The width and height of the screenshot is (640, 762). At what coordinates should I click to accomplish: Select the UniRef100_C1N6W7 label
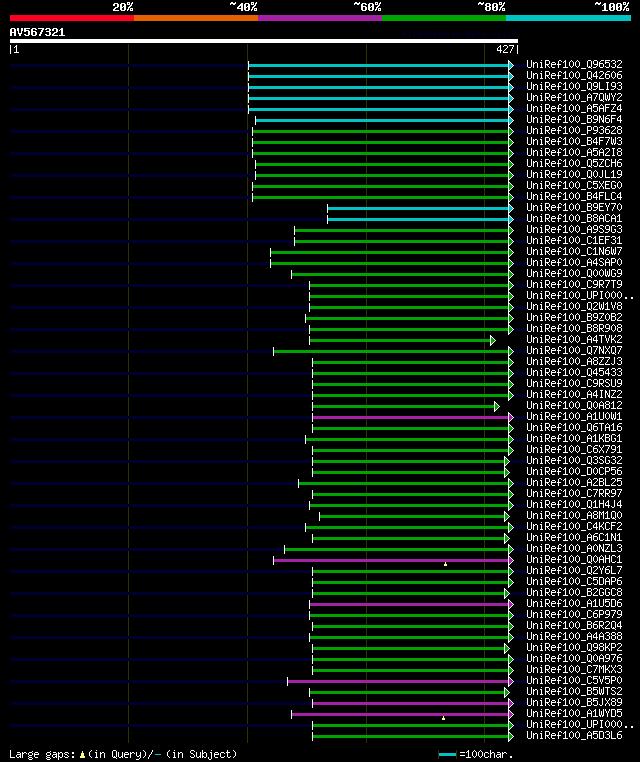pos(574,251)
